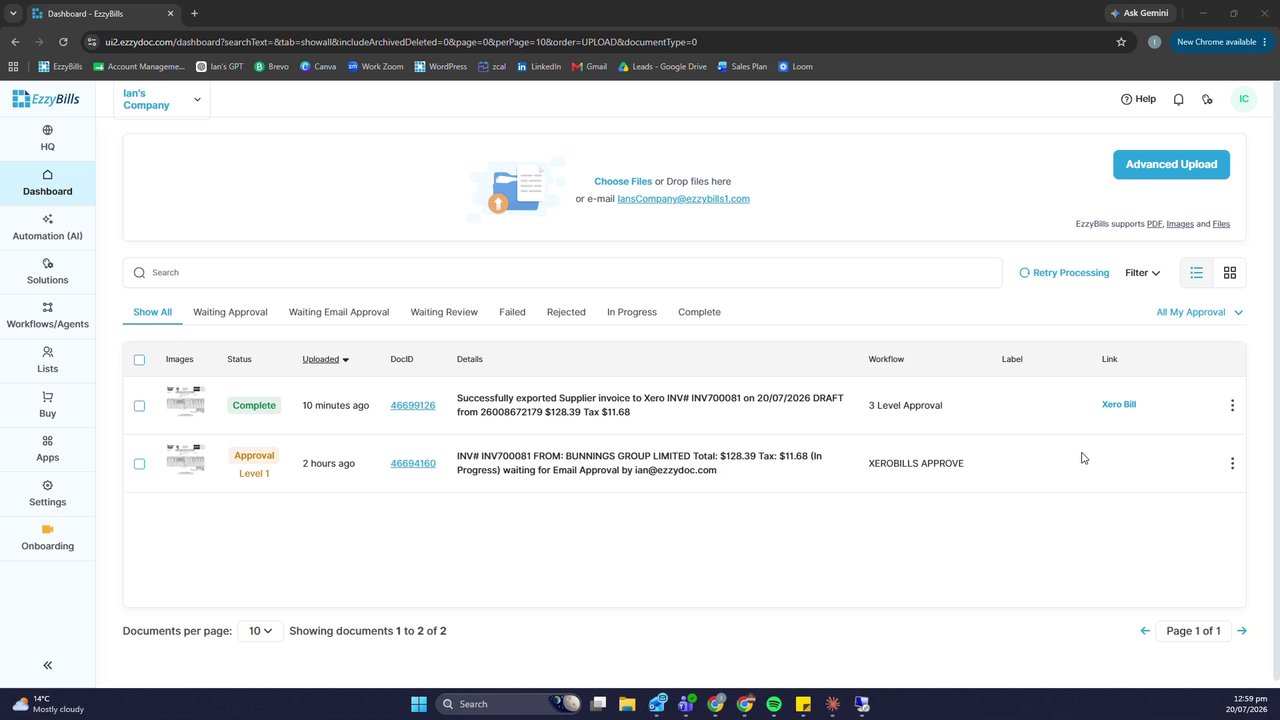
Task: Toggle select-all documents checkbox
Action: [139, 360]
